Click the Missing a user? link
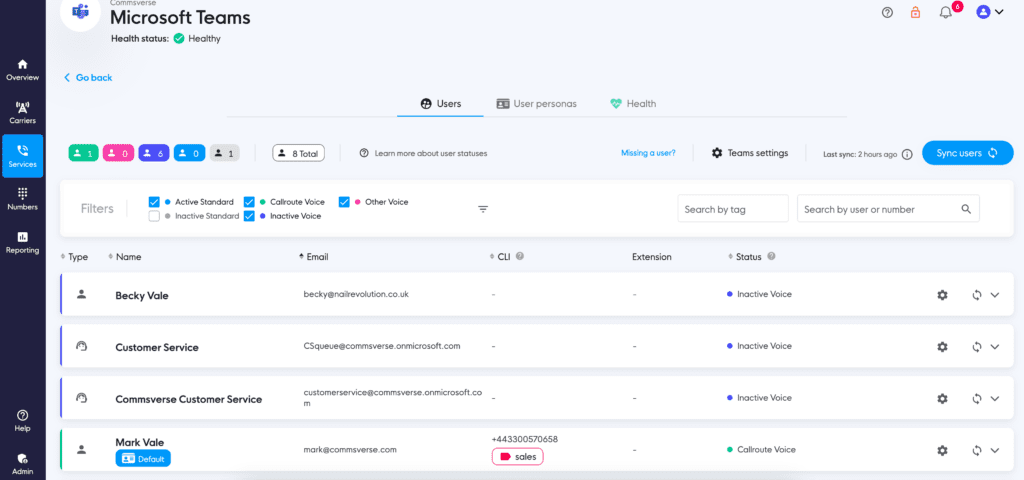This screenshot has width=1024, height=480. tap(648, 153)
